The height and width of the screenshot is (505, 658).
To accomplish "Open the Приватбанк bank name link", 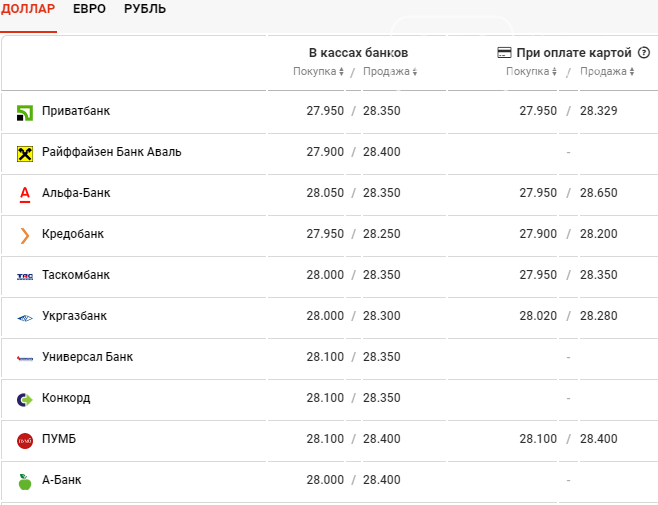I will pyautogui.click(x=76, y=111).
